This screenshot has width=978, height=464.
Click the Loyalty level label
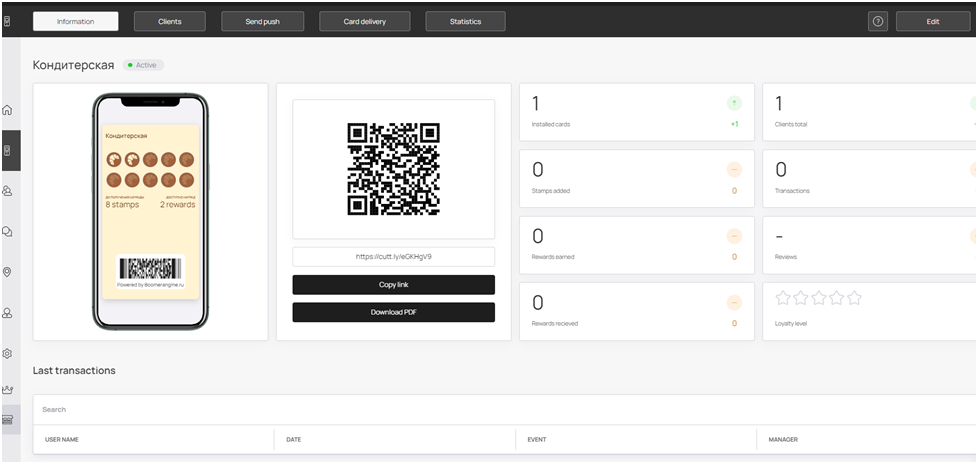pos(791,324)
